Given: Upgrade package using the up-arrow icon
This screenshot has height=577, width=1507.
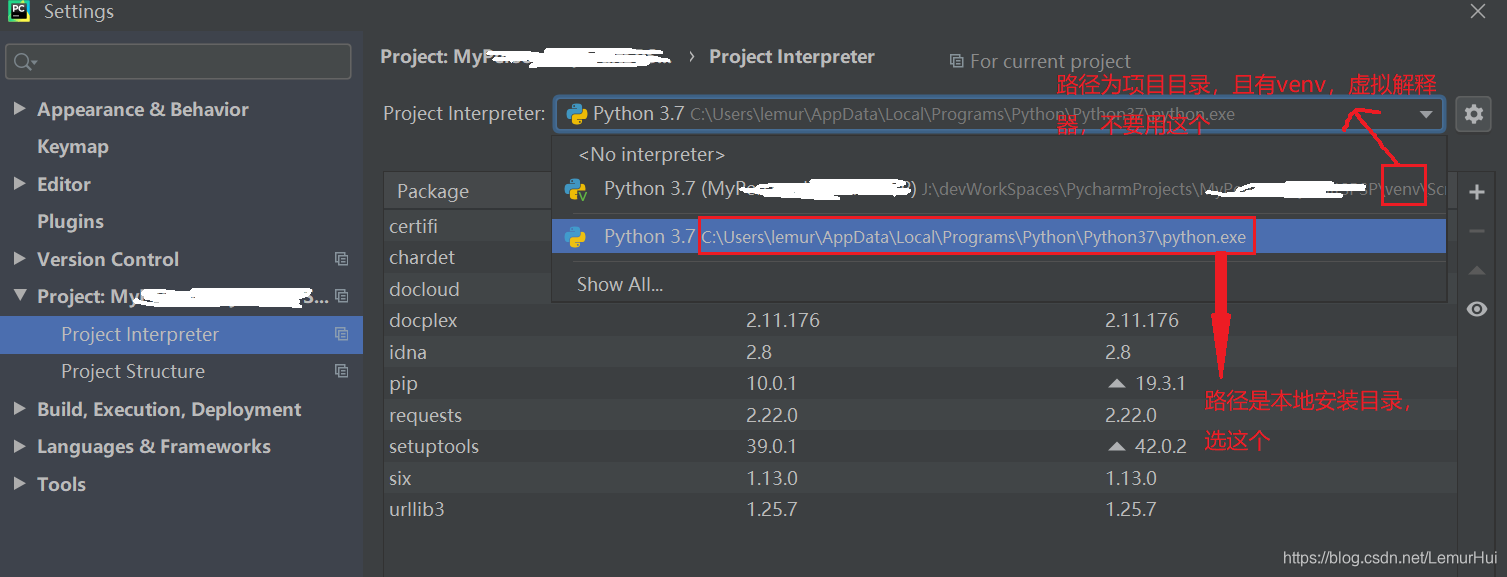Looking at the screenshot, I should [1476, 270].
